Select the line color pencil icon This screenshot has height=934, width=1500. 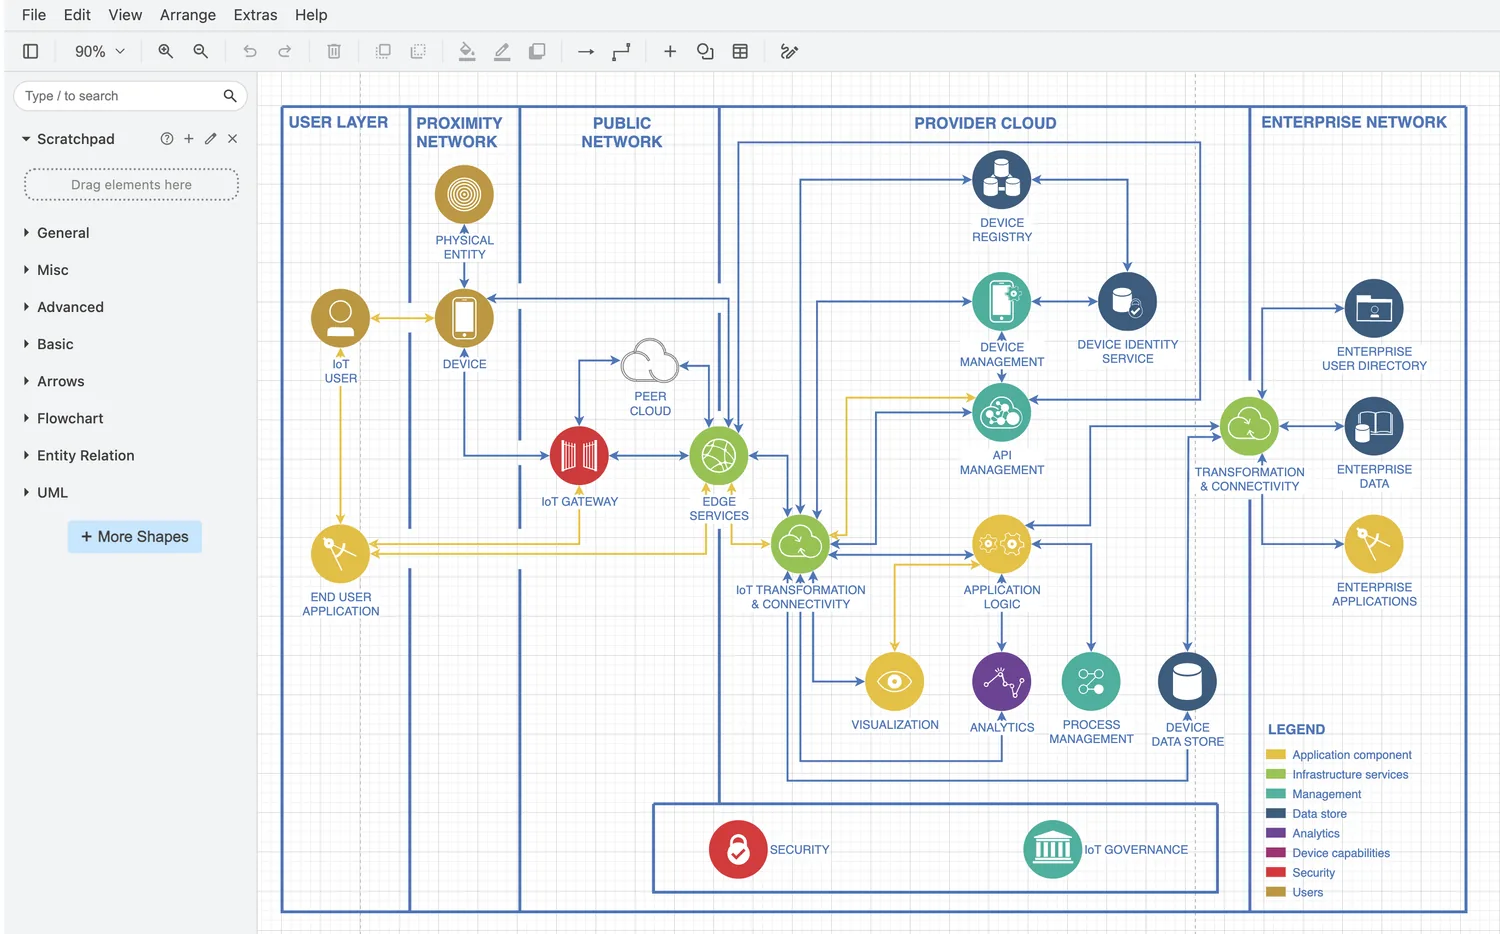[x=502, y=51]
